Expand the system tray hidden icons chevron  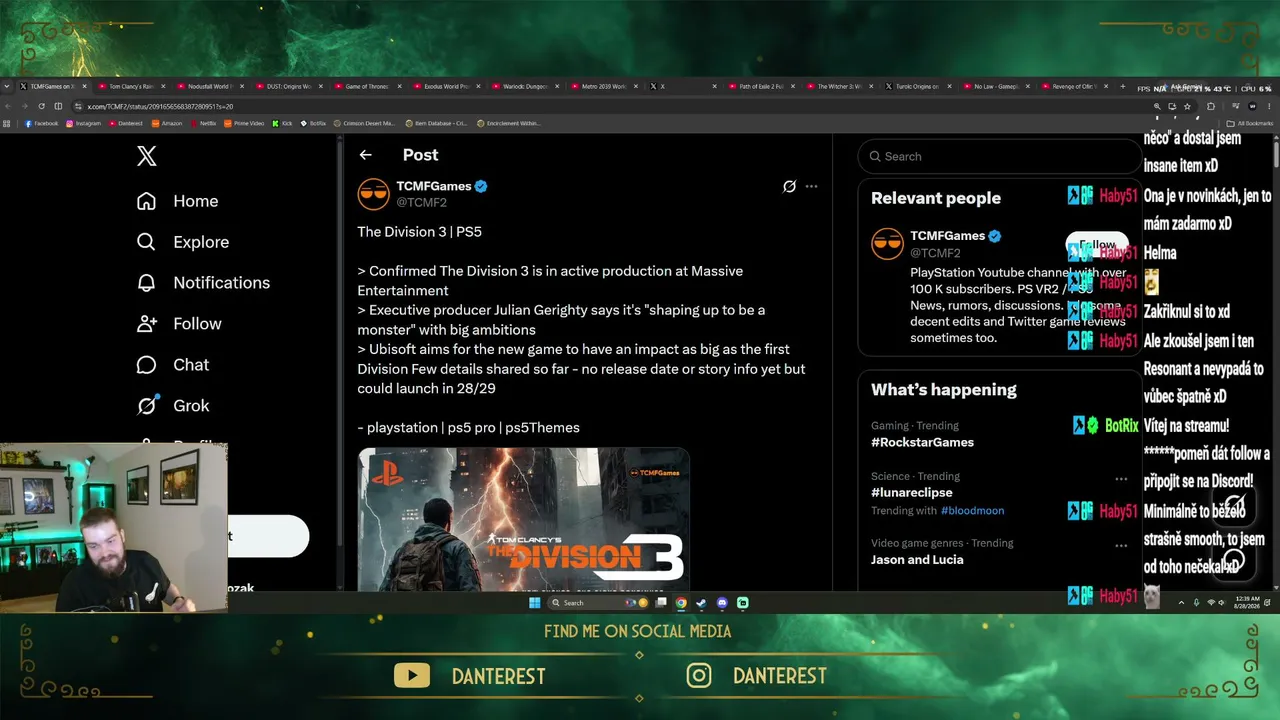click(x=1181, y=603)
